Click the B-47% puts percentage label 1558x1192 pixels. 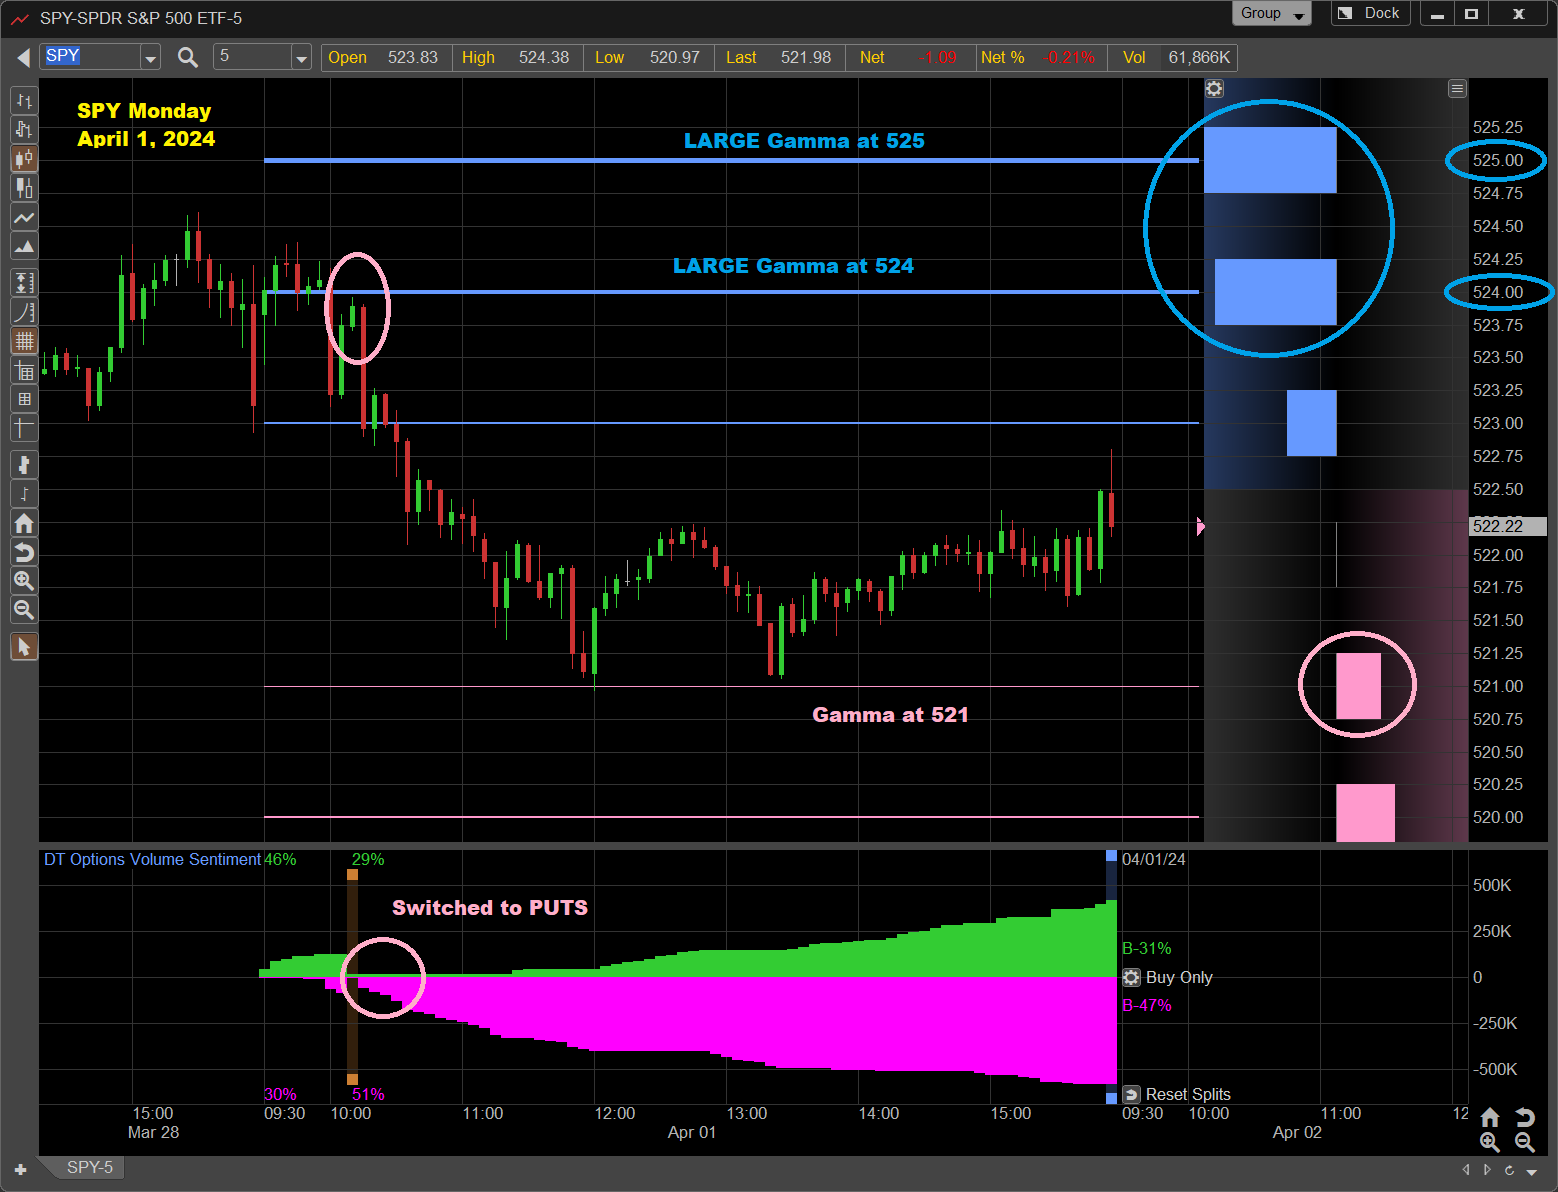click(x=1146, y=1005)
